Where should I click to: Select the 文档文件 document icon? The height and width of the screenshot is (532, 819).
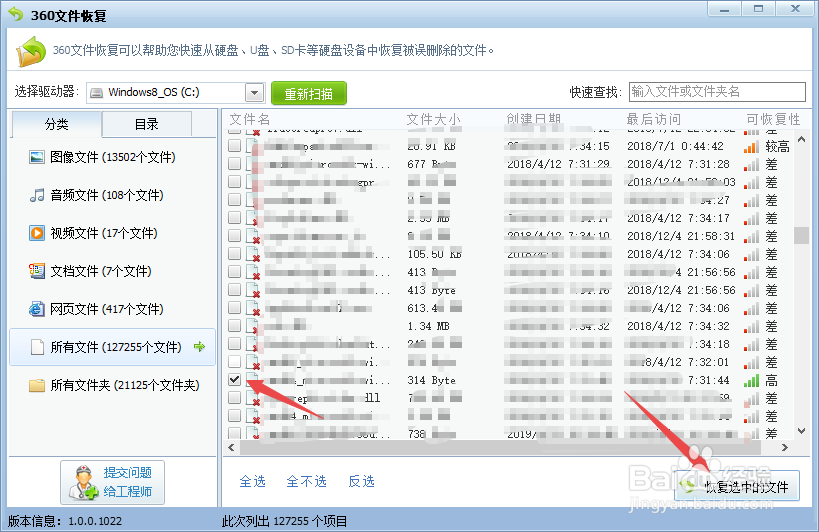pos(37,271)
